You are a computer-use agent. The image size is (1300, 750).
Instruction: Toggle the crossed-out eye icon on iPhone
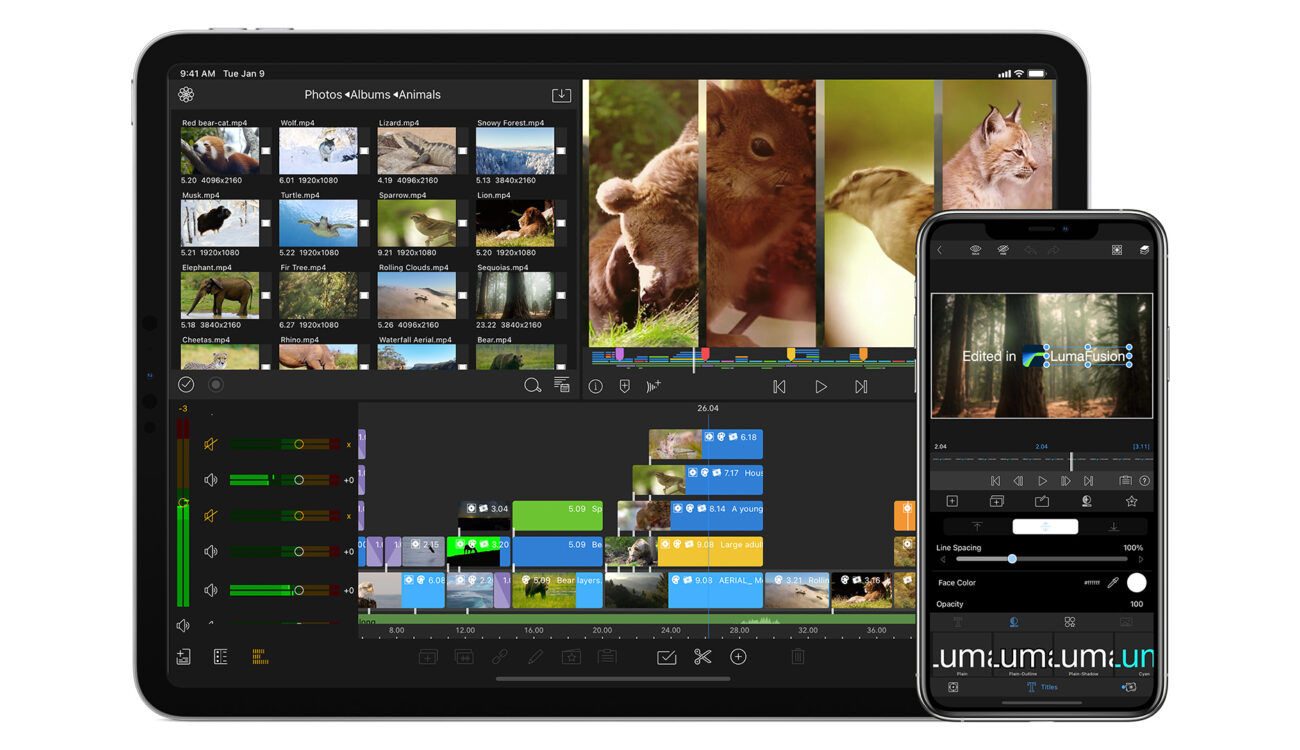[x=1003, y=250]
